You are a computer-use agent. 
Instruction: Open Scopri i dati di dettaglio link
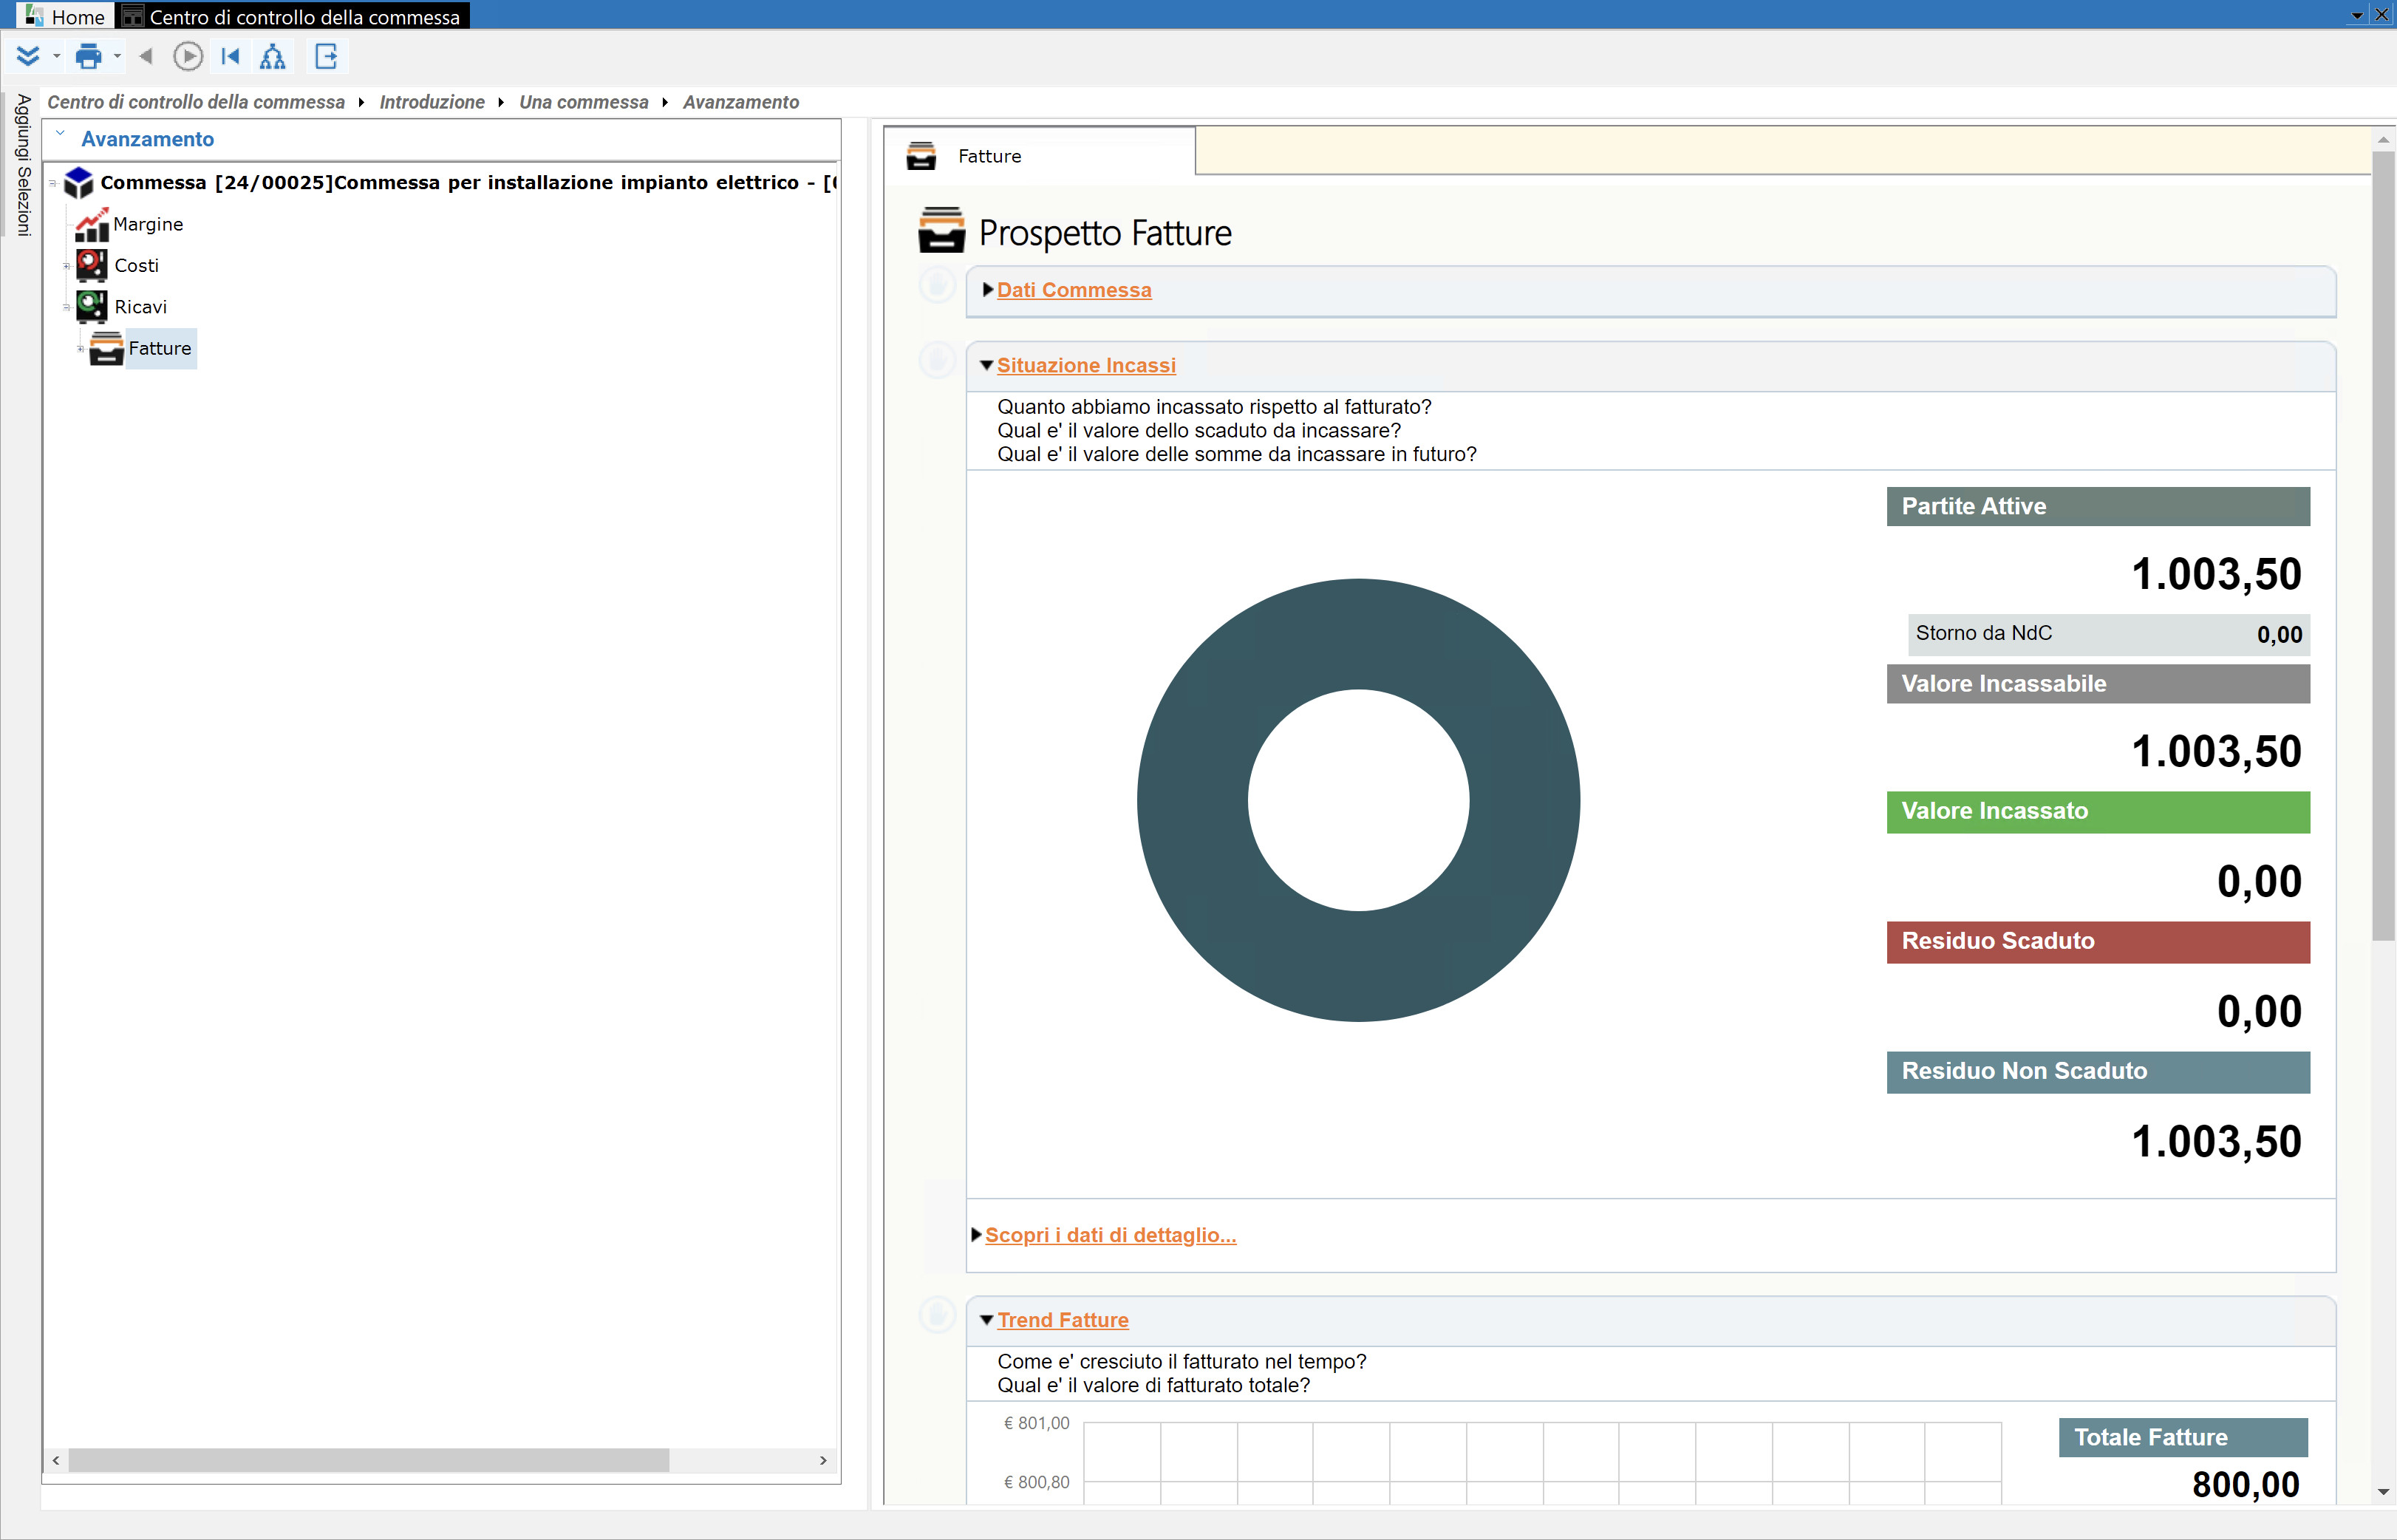[x=1110, y=1235]
